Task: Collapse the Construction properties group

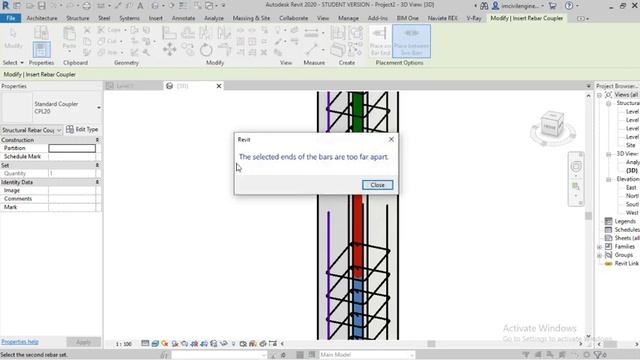Action: 97,140
